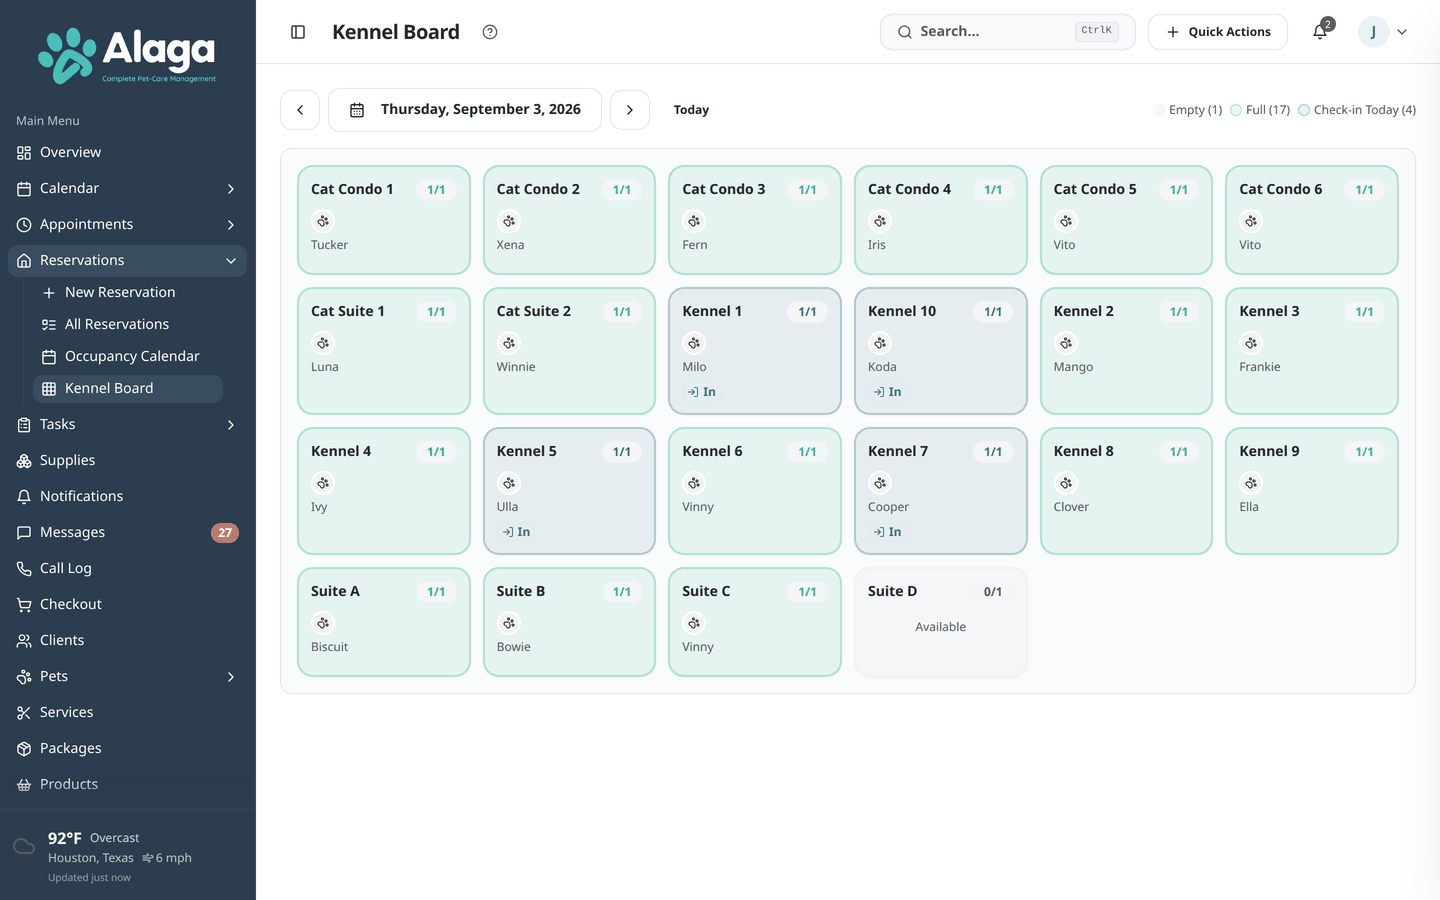
Task: Open the Kennel Board help icon
Action: (490, 32)
